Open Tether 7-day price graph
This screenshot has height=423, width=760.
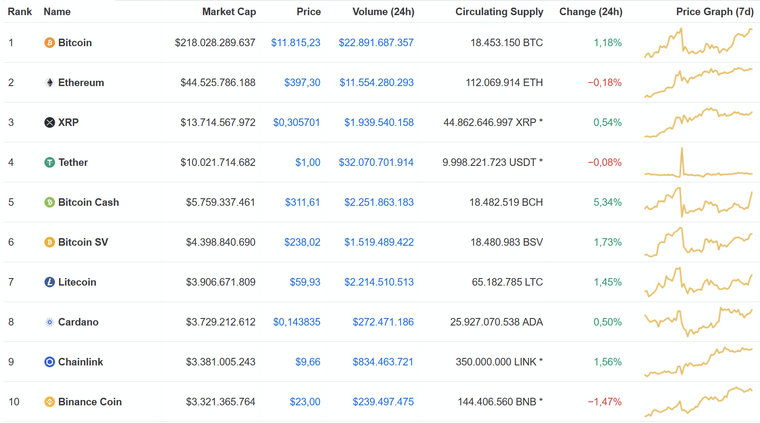point(698,162)
